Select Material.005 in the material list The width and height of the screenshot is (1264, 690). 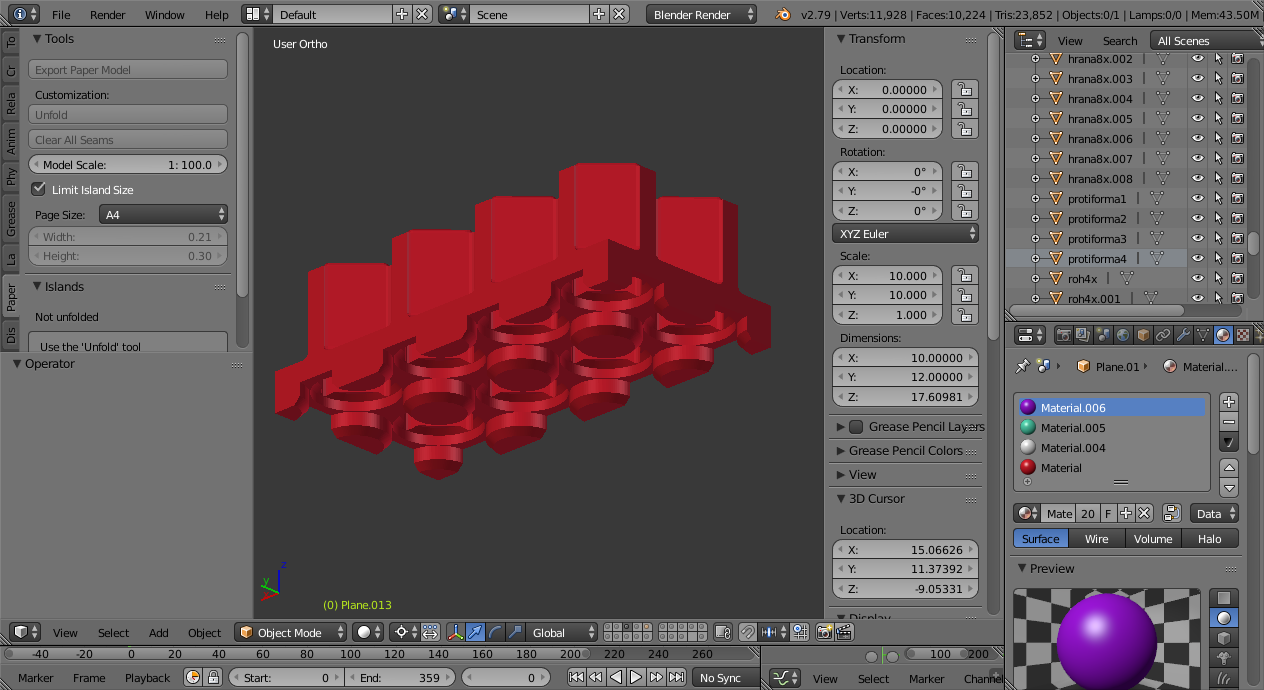coord(1111,427)
